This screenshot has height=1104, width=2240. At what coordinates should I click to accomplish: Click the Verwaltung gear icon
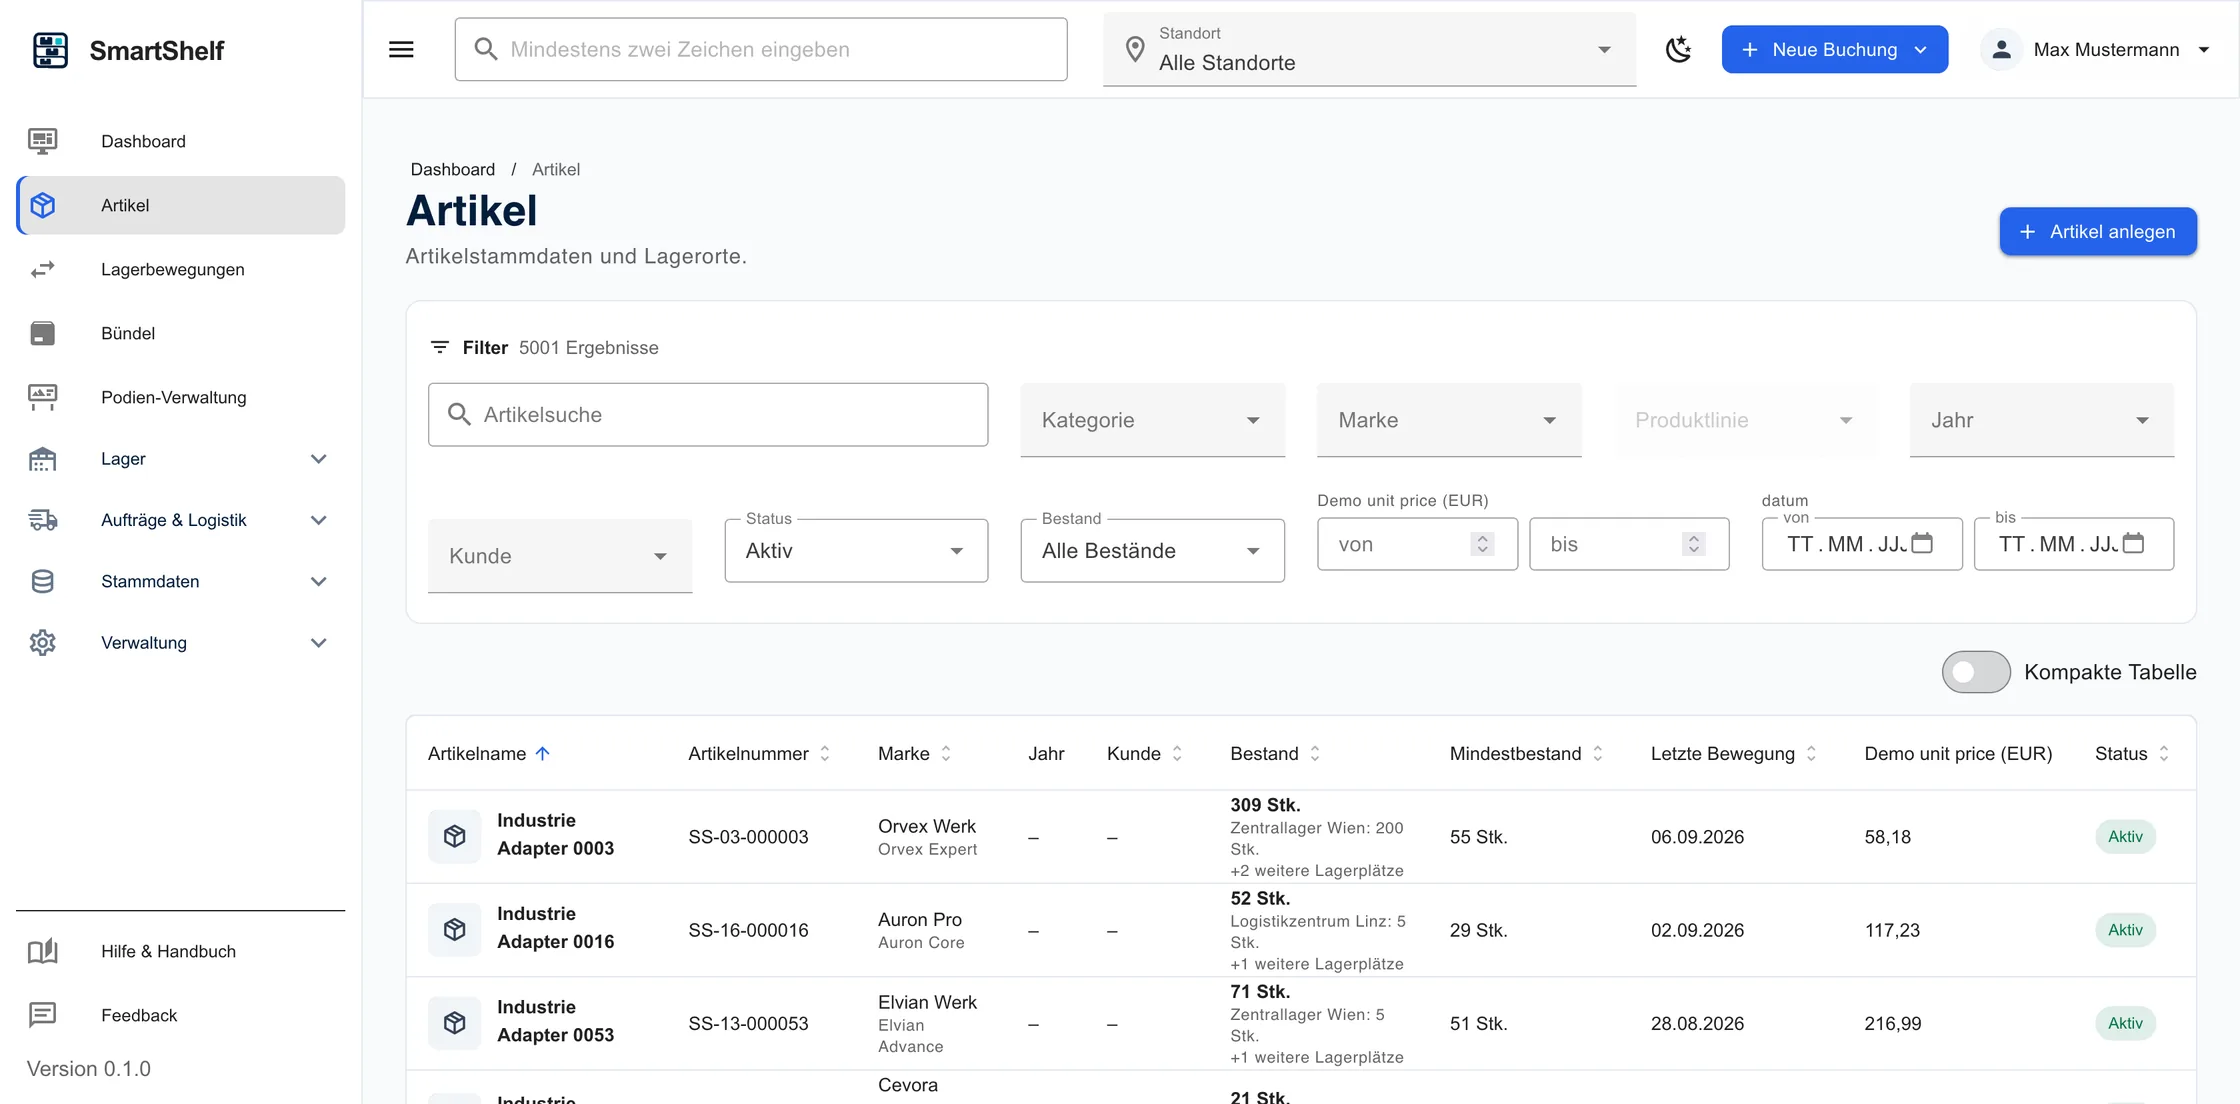click(43, 643)
